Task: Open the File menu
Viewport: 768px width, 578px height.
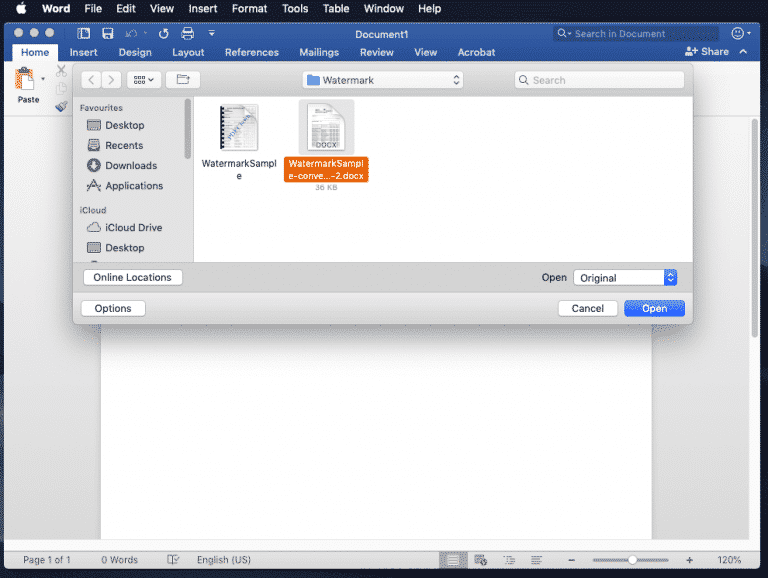Action: pyautogui.click(x=93, y=8)
